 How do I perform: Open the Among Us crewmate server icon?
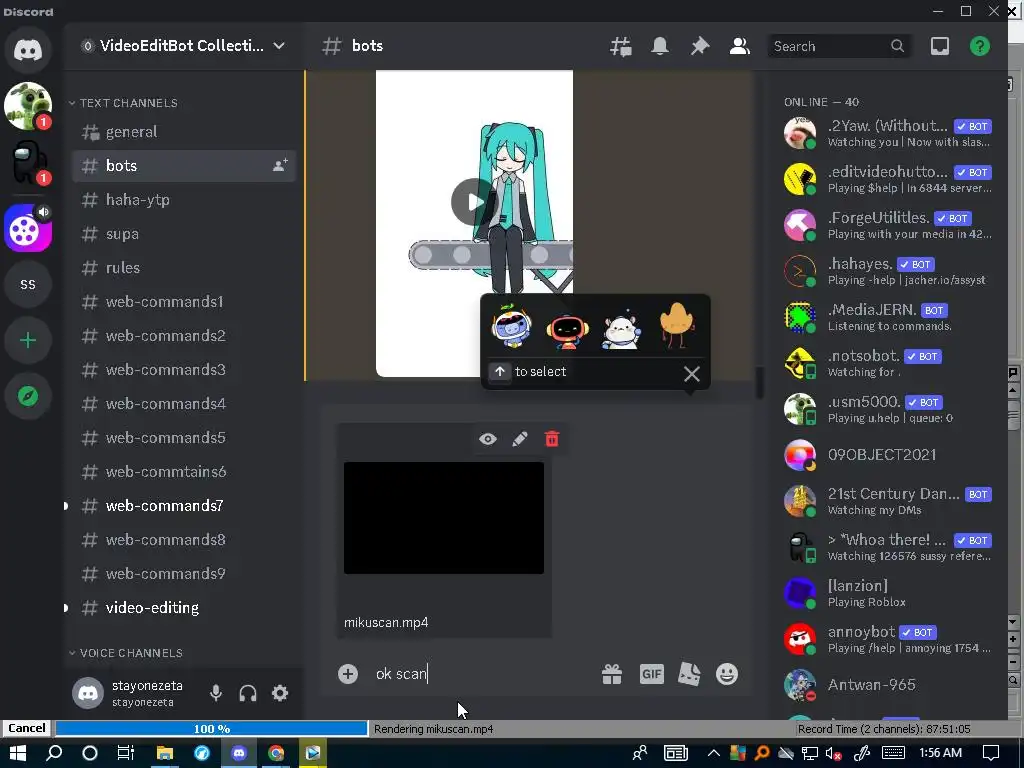(28, 163)
